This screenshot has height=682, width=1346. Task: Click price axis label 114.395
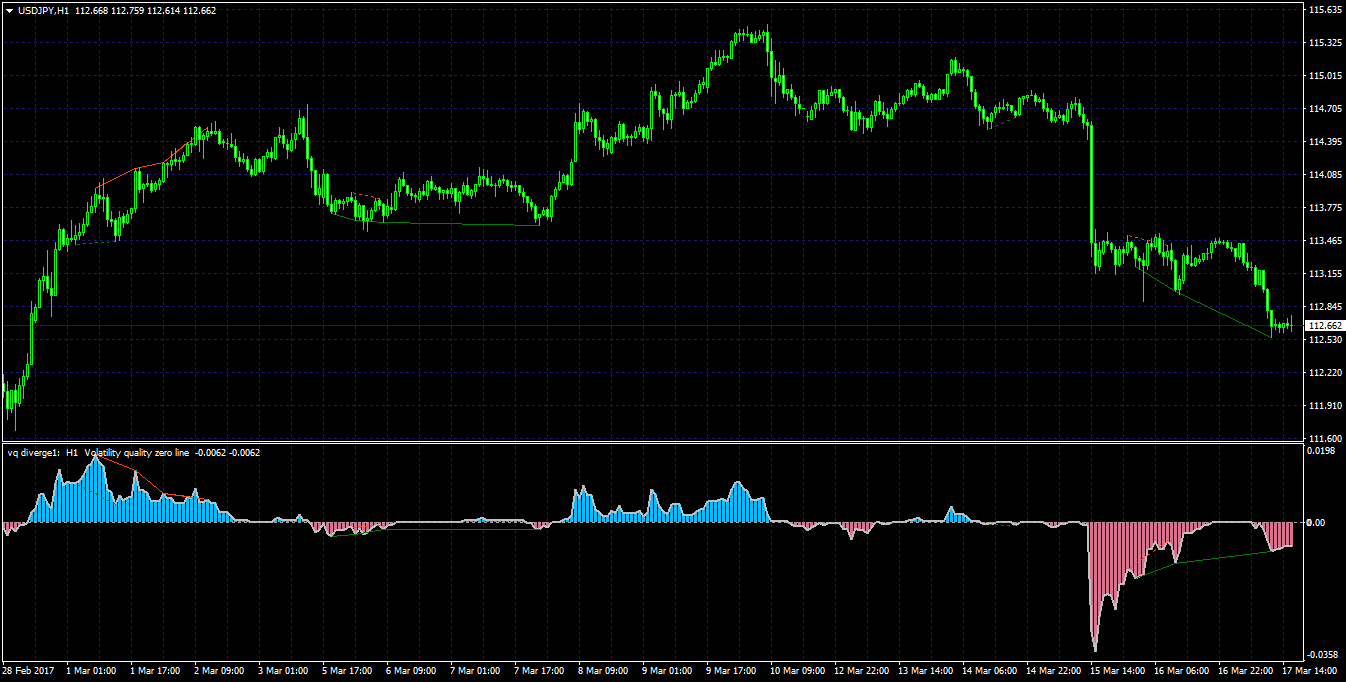(1324, 142)
